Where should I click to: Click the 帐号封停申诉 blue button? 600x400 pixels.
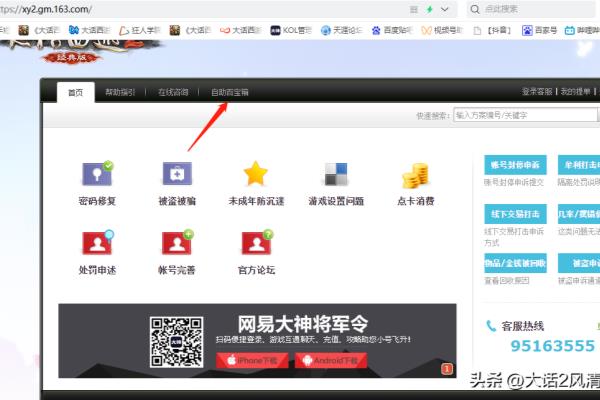515,165
